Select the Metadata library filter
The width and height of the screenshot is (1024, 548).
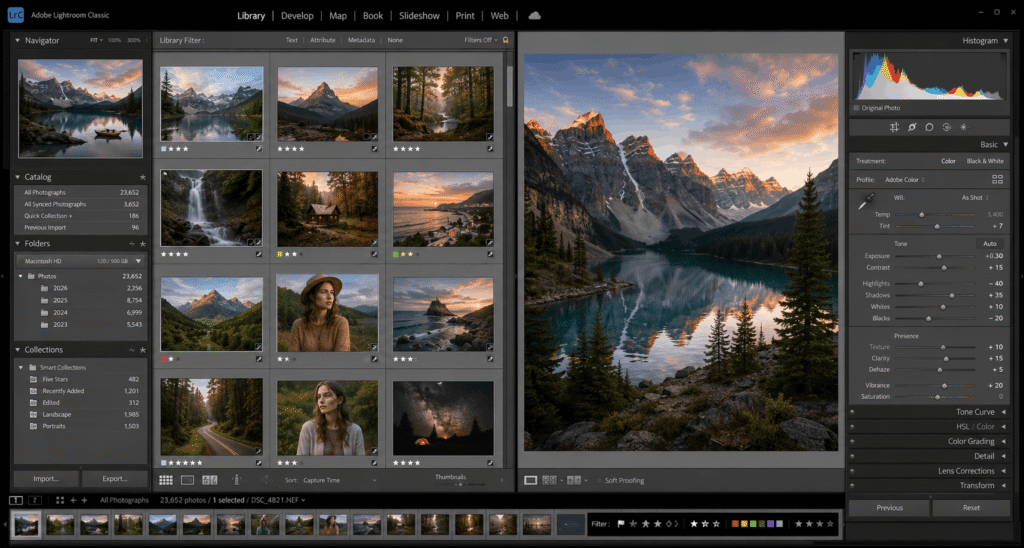pos(361,40)
